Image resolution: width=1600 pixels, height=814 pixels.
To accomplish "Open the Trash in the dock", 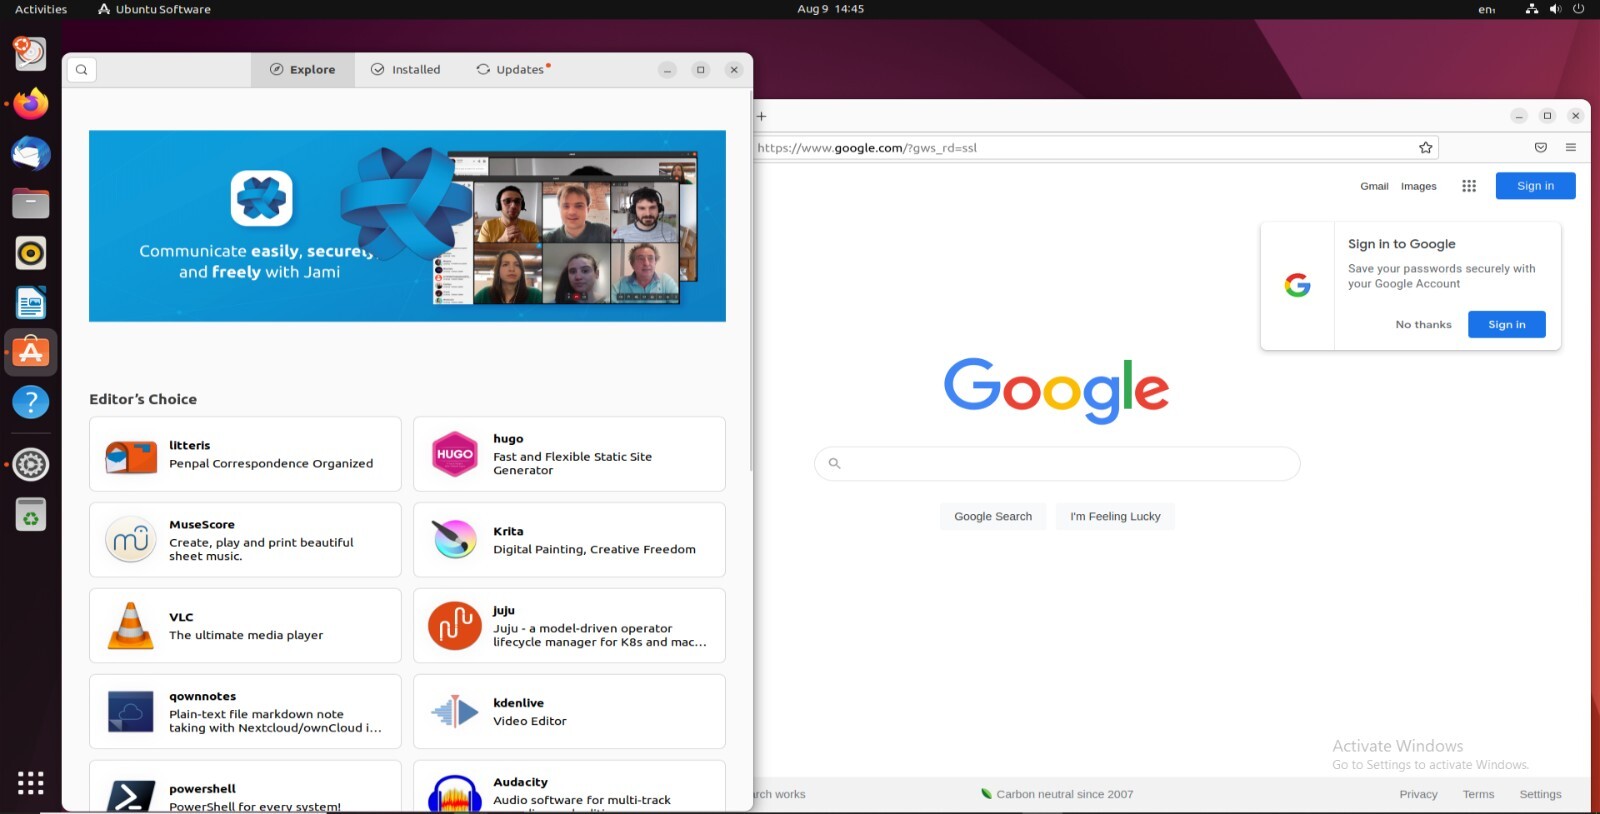I will tap(31, 515).
